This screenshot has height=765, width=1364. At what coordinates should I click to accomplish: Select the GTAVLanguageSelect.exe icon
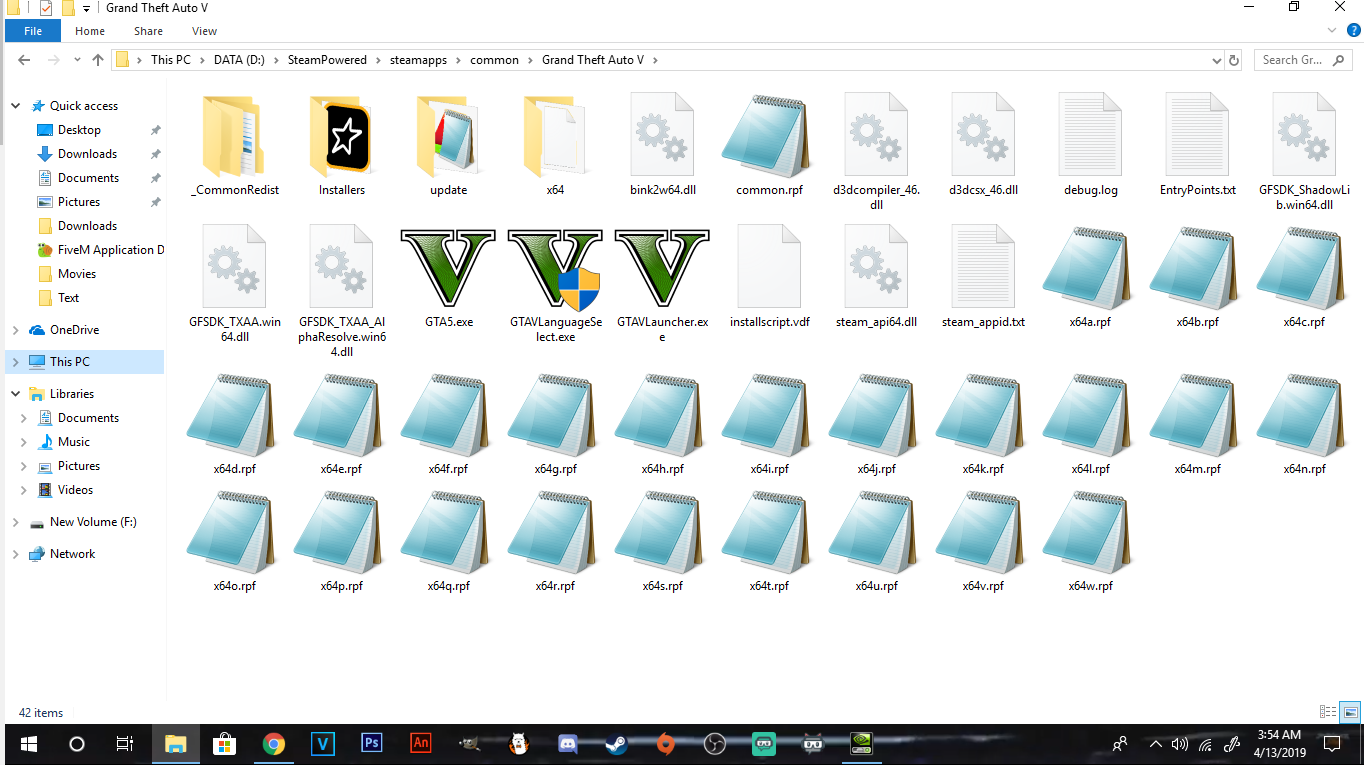pyautogui.click(x=555, y=268)
